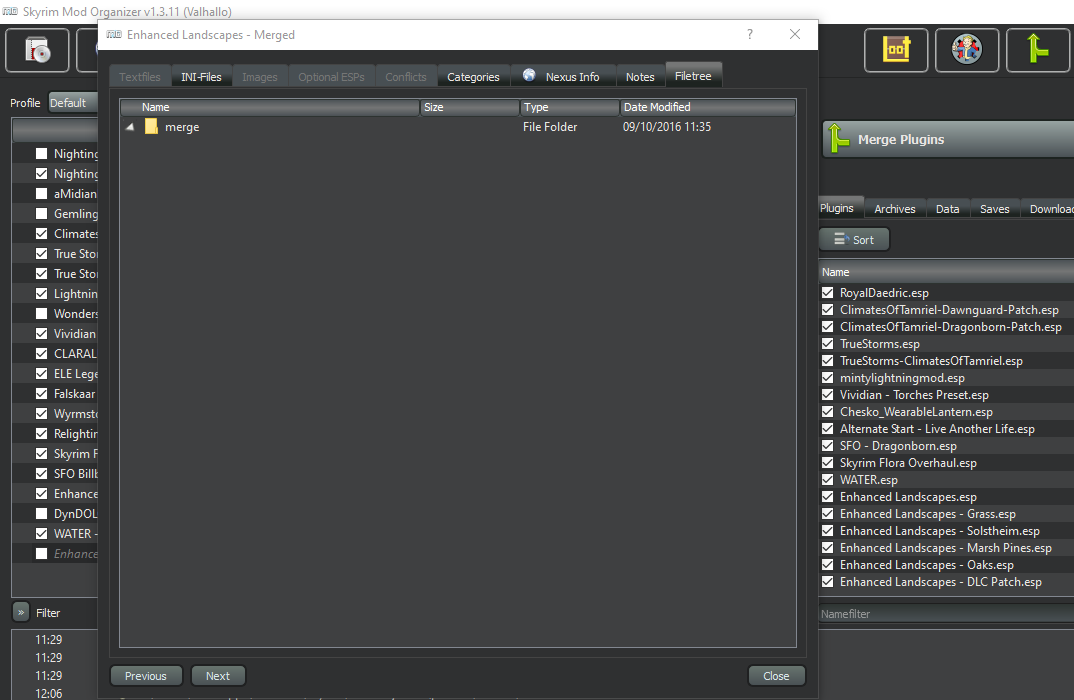This screenshot has height=700, width=1074.
Task: Uncheck Alternate Start - Live Another Life.esp
Action: tap(827, 429)
